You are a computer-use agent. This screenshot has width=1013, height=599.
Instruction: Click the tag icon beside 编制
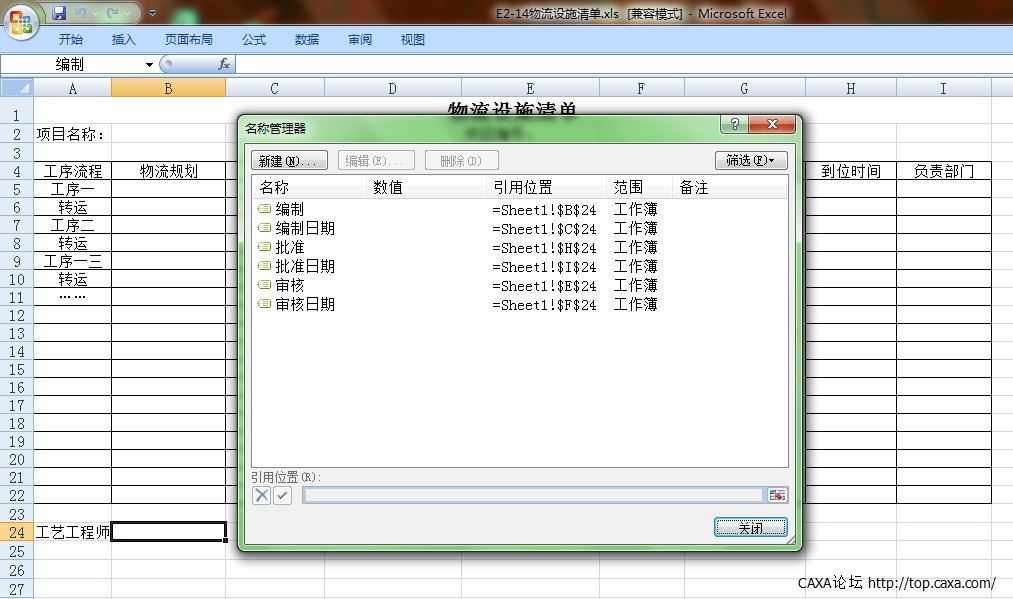264,209
